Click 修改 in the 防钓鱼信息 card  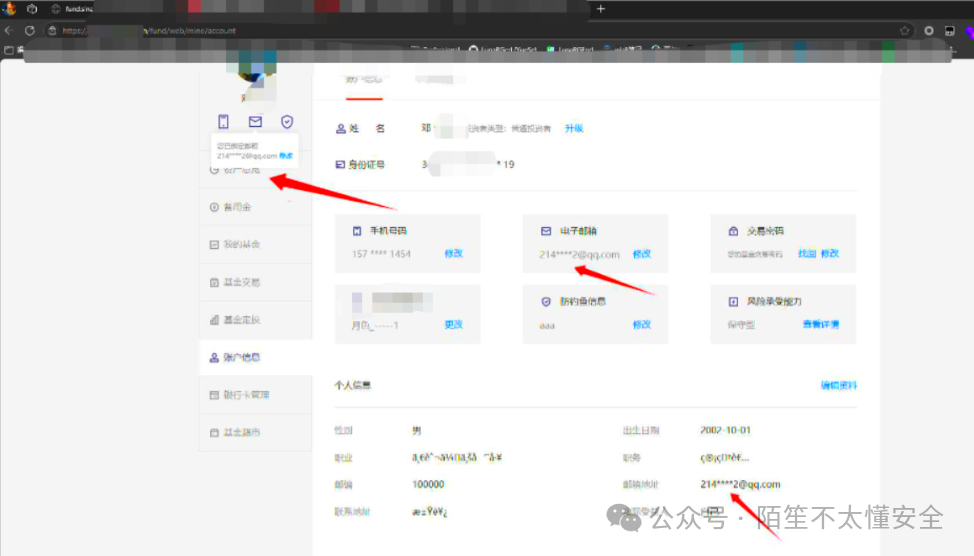(x=642, y=324)
